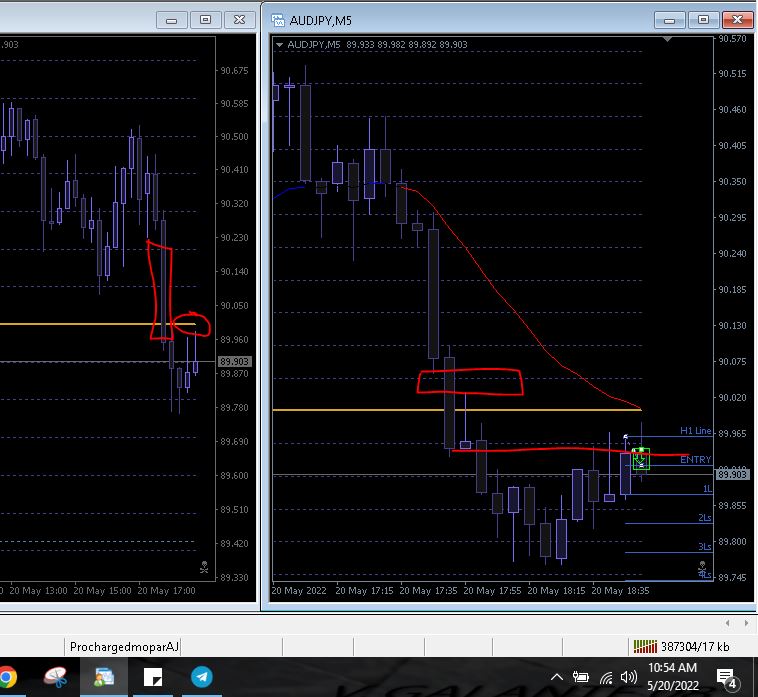Screen dimensions: 758x697
Task: Open the volume control in system tray
Action: point(629,678)
